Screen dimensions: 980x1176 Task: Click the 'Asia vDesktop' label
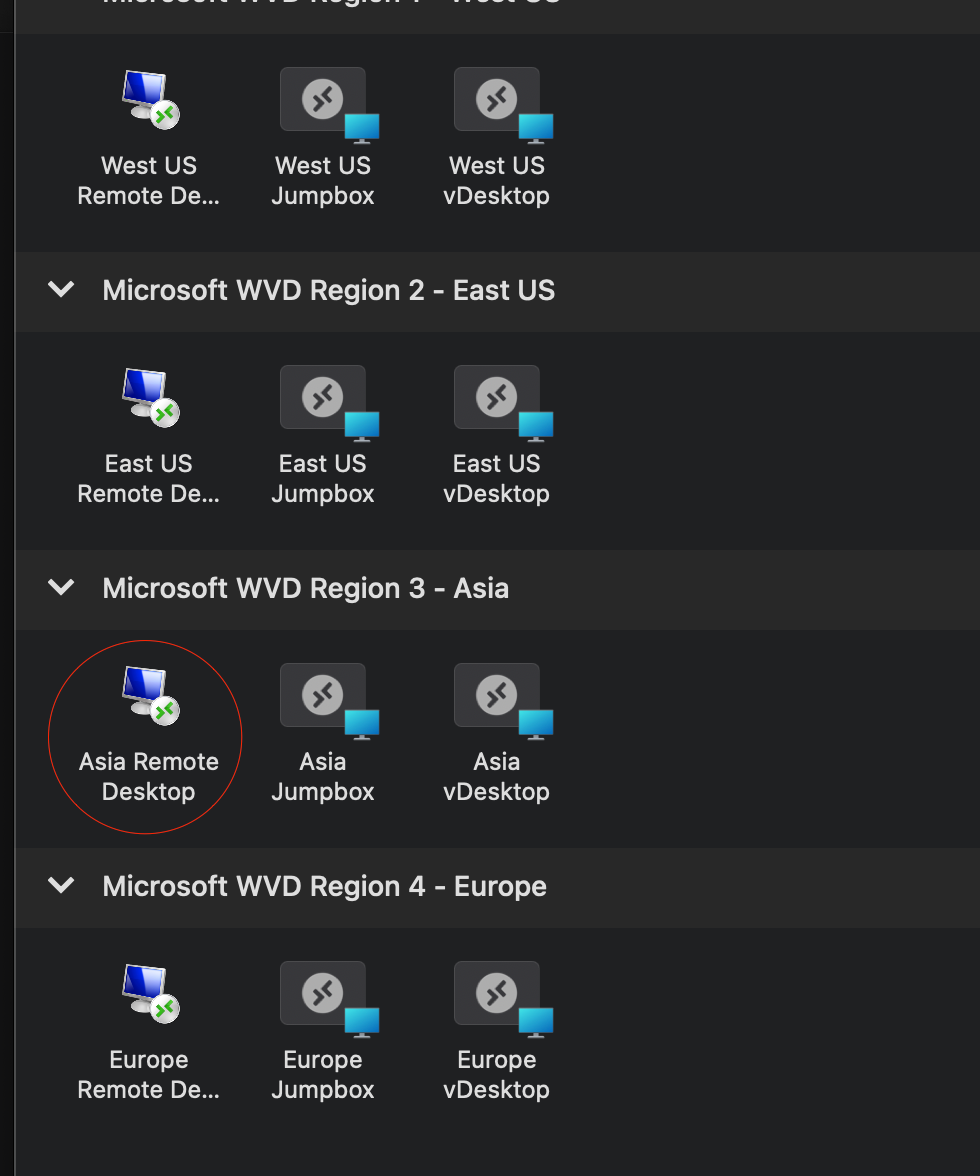(496, 776)
